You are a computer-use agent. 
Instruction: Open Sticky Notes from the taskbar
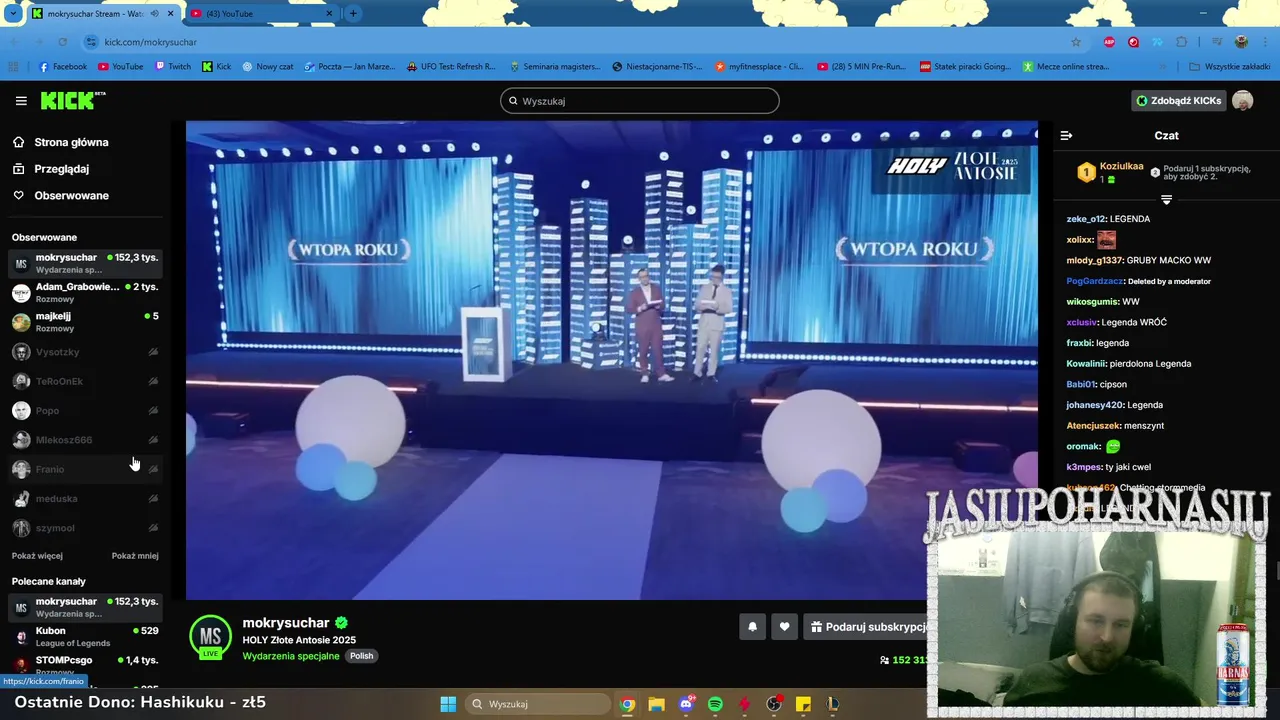click(x=803, y=704)
